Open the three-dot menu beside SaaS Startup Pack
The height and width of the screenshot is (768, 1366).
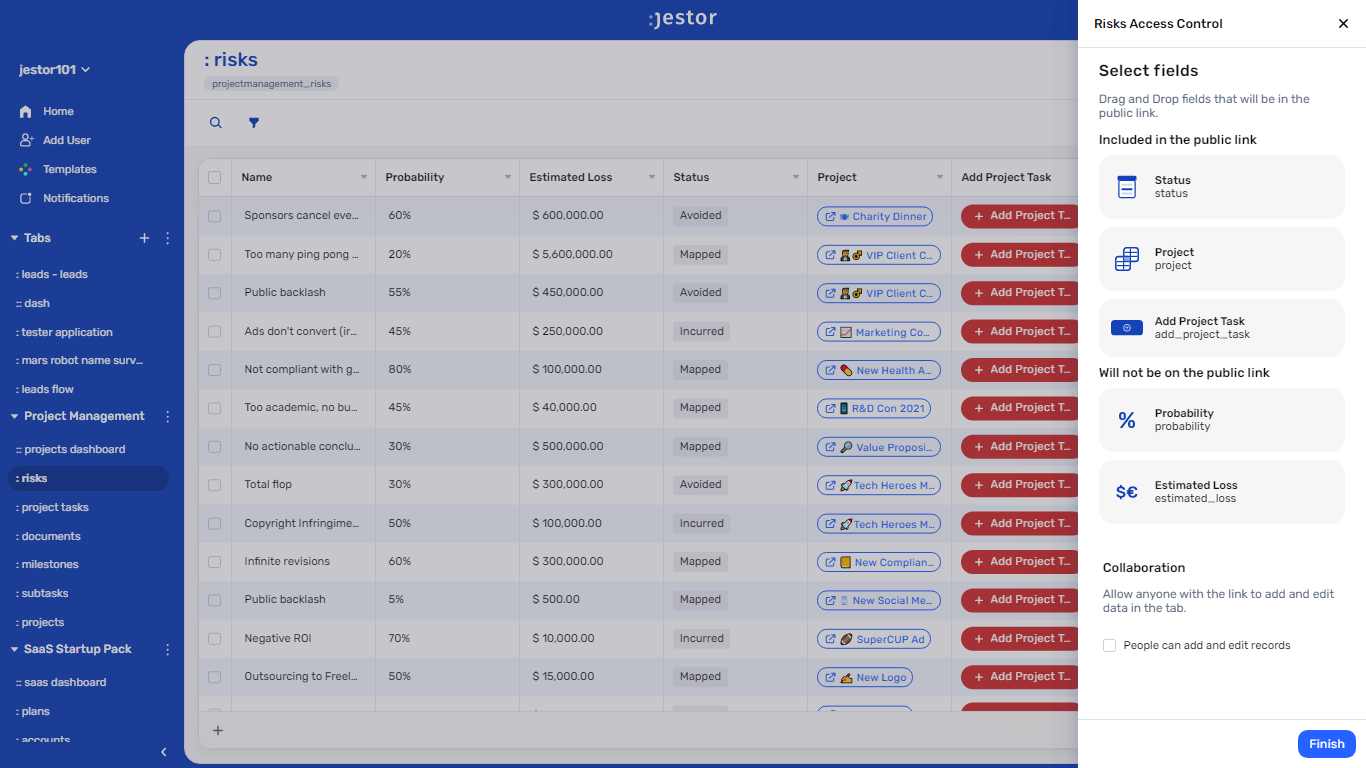click(x=168, y=649)
